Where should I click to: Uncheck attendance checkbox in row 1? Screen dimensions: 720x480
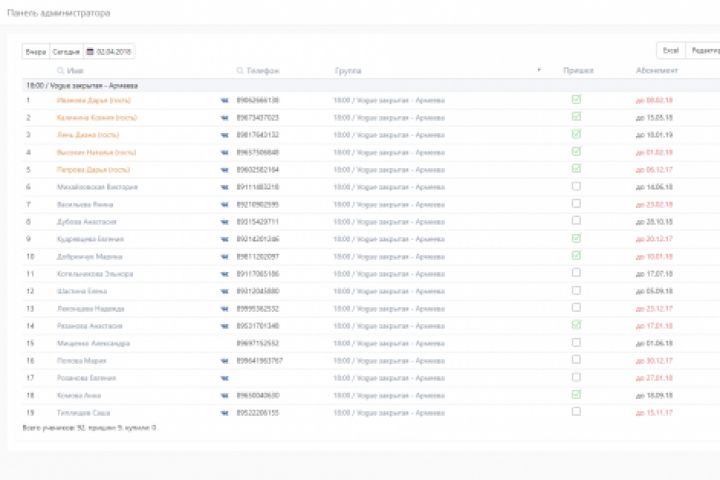576,99
